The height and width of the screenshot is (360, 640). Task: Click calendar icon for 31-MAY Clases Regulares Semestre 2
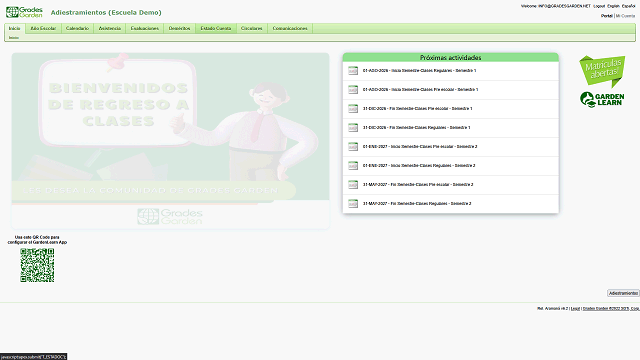pos(353,203)
